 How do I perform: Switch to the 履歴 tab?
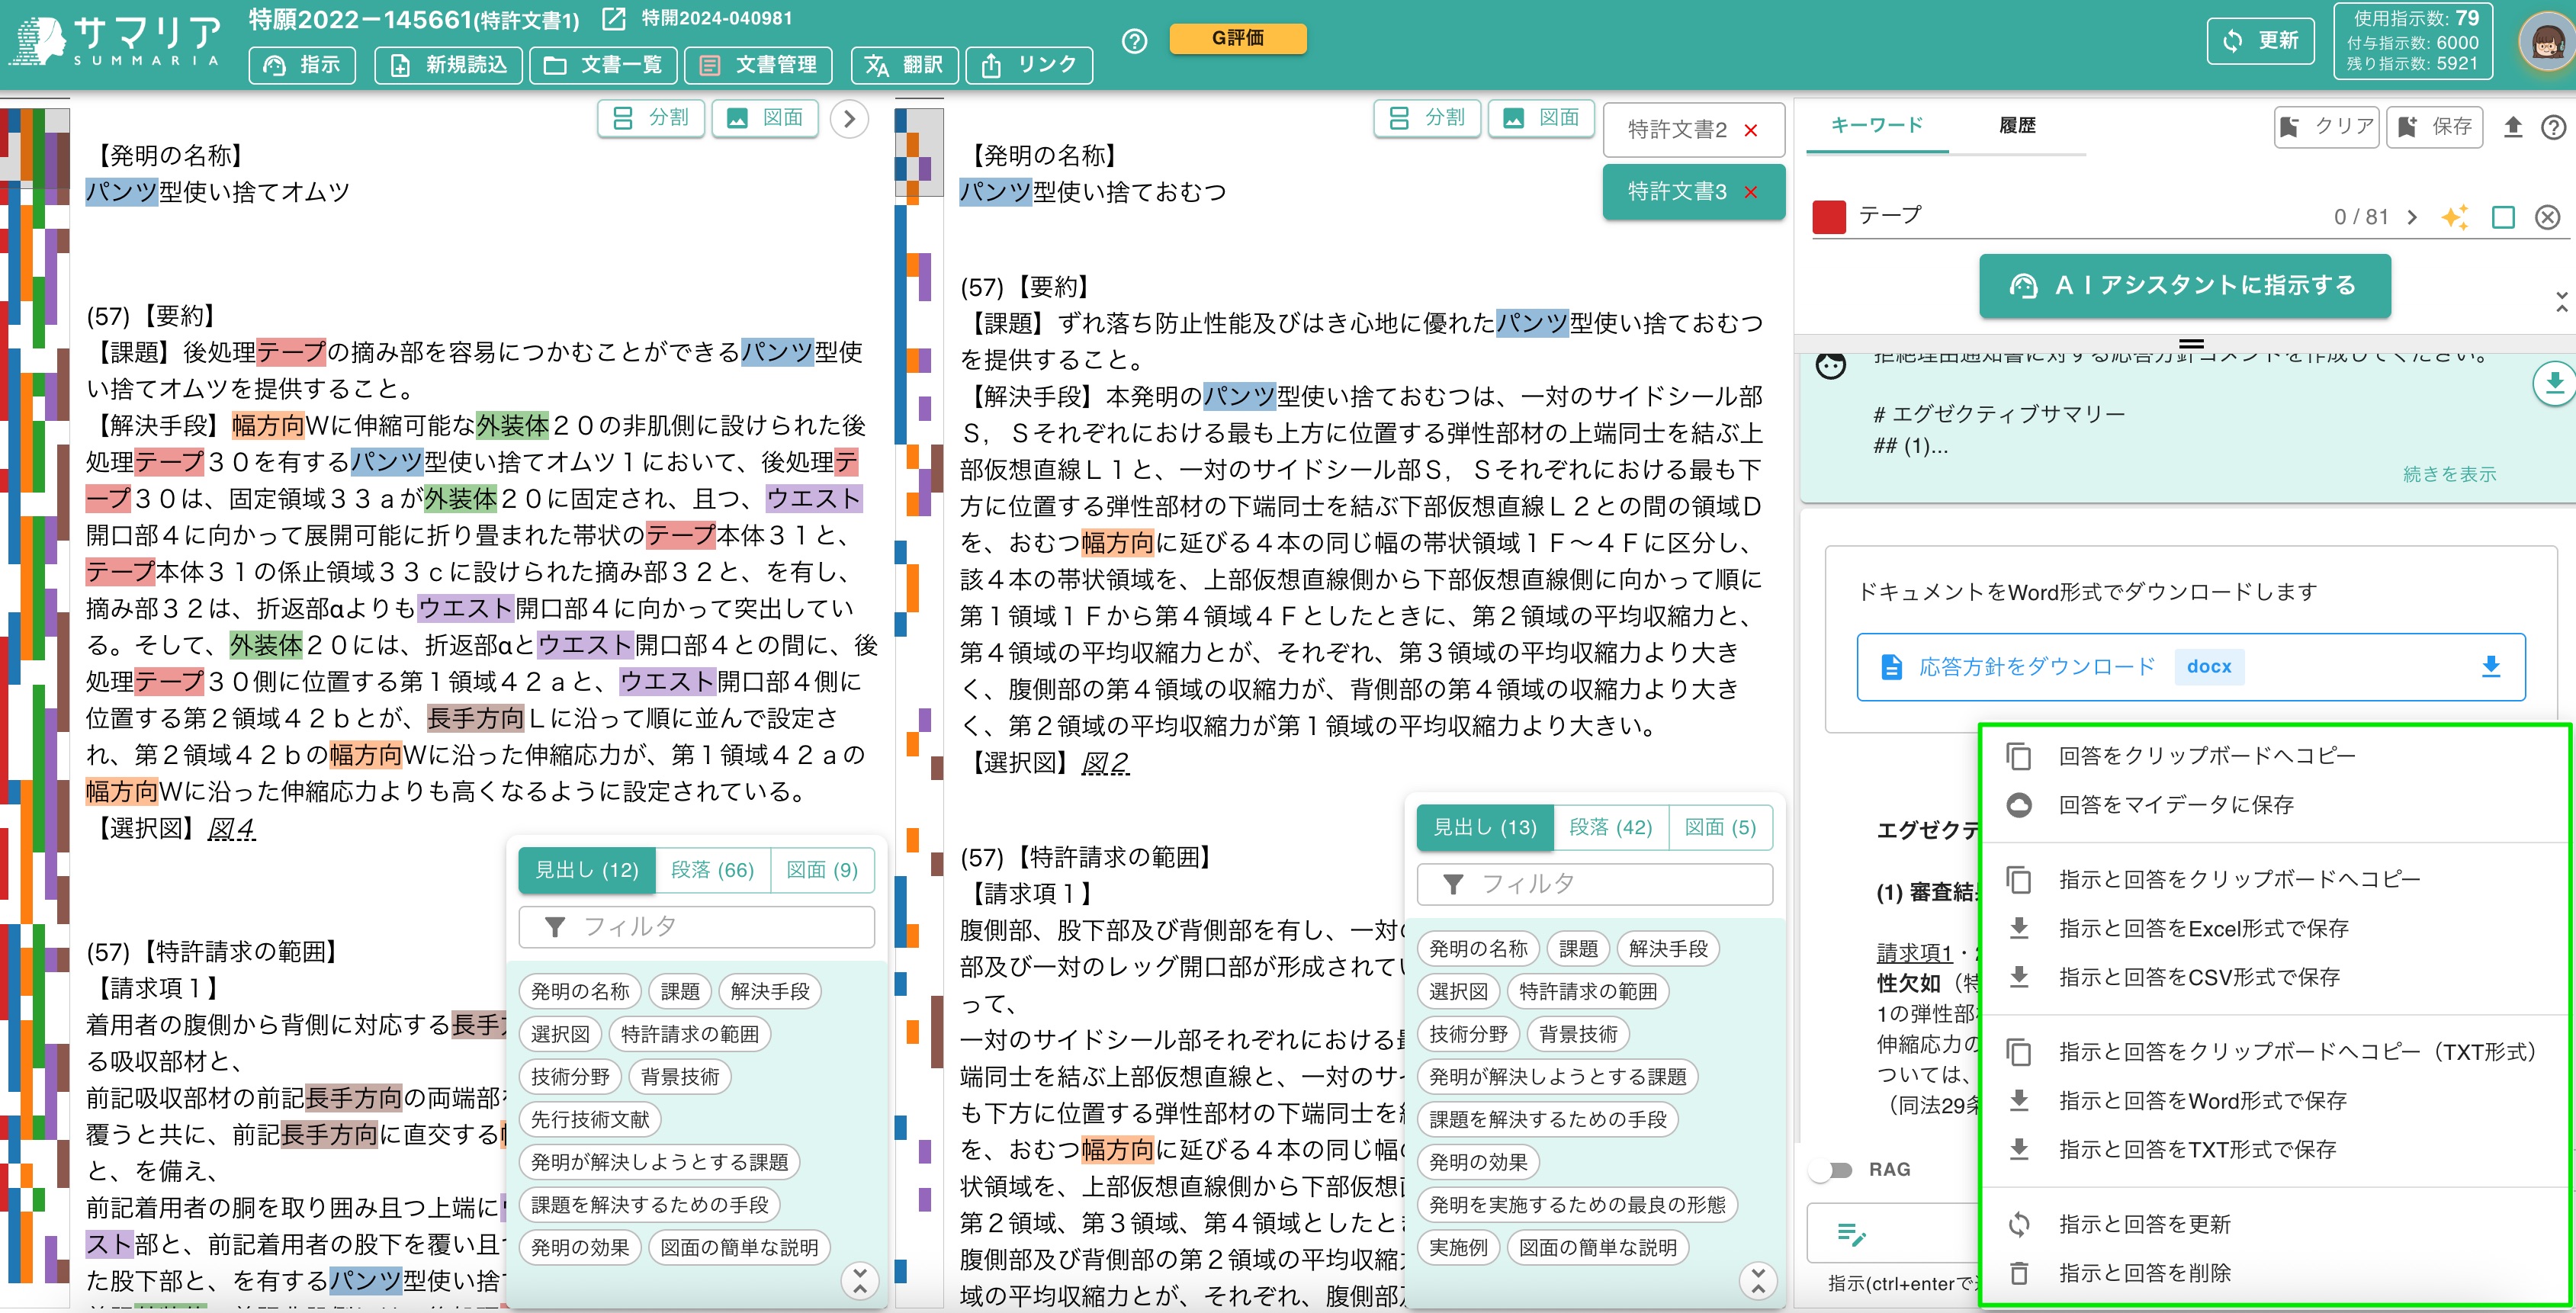2017,126
